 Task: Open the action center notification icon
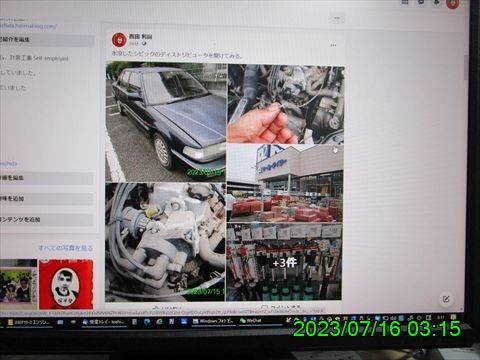pos(454,317)
